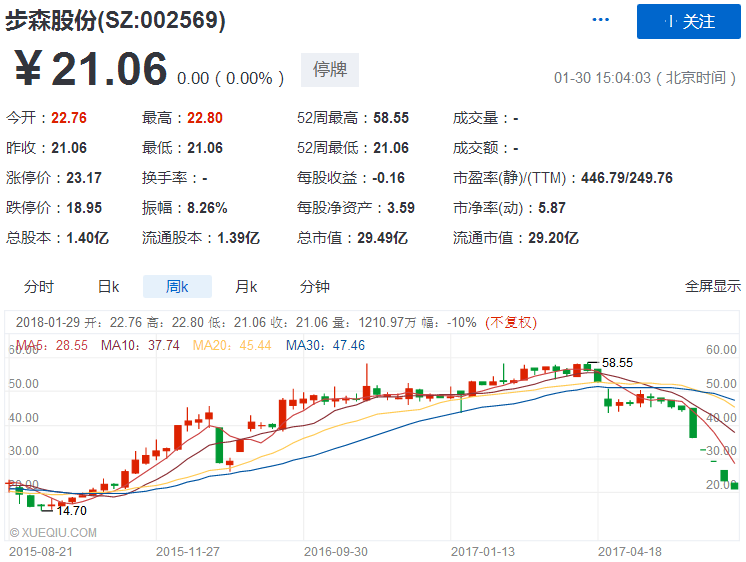
Task: Switch to the 月k chart tab
Action: (246, 286)
